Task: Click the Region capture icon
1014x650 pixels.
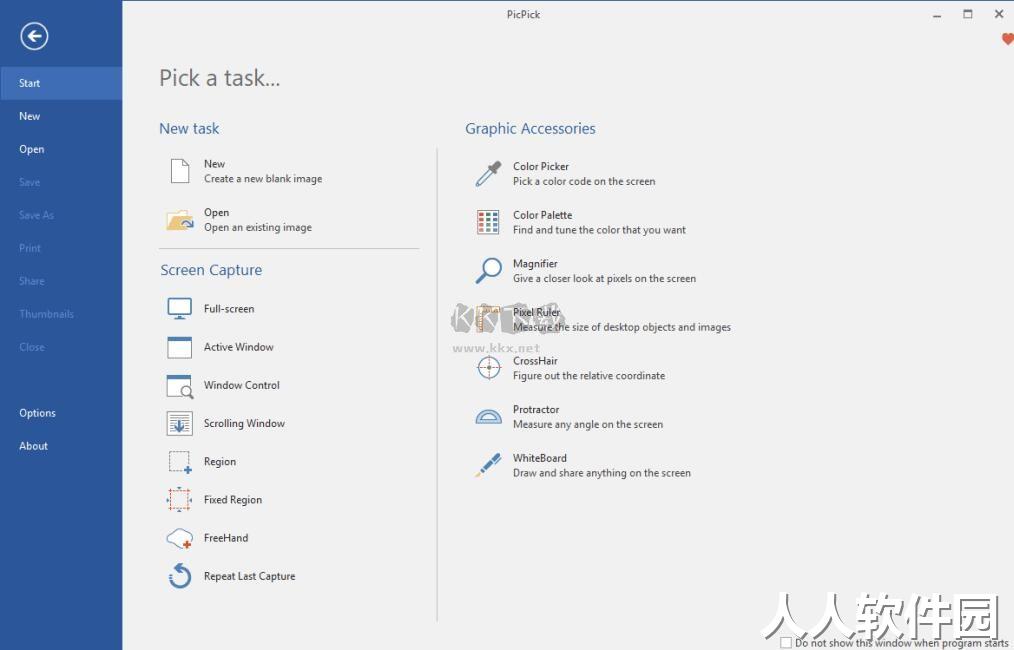Action: click(180, 462)
